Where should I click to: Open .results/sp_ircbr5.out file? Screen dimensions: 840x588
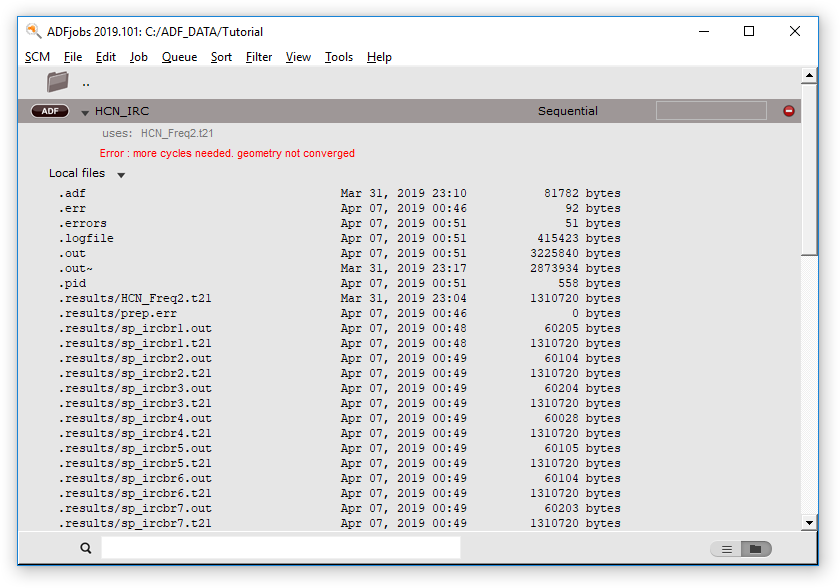pyautogui.click(x=135, y=448)
